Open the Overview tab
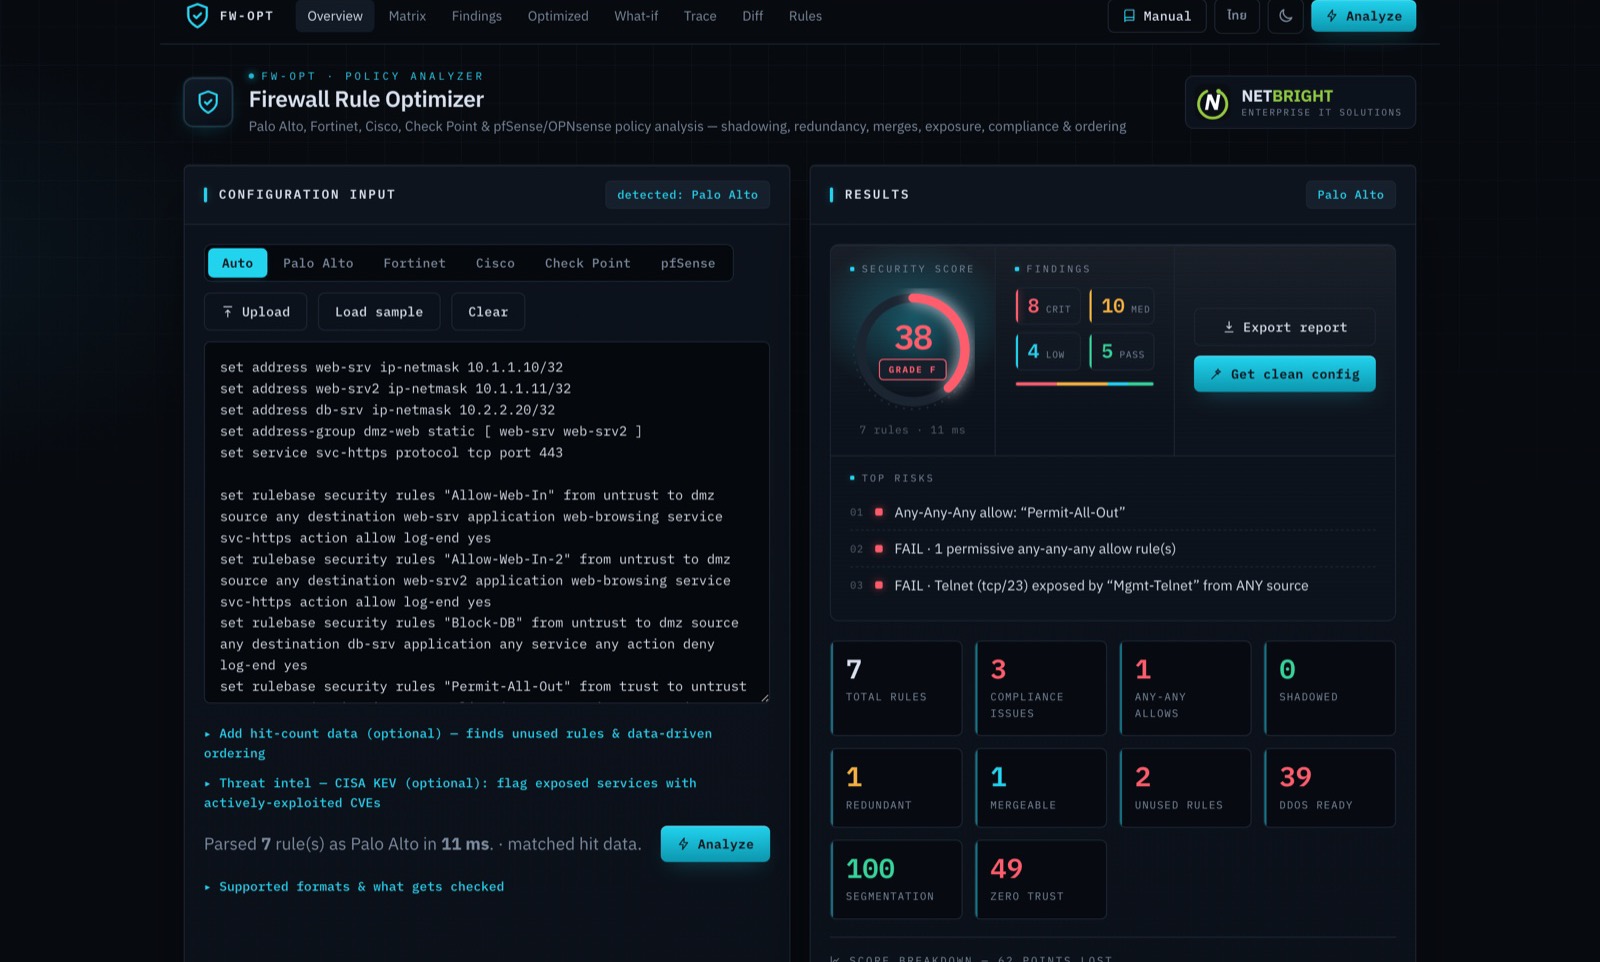 [335, 16]
